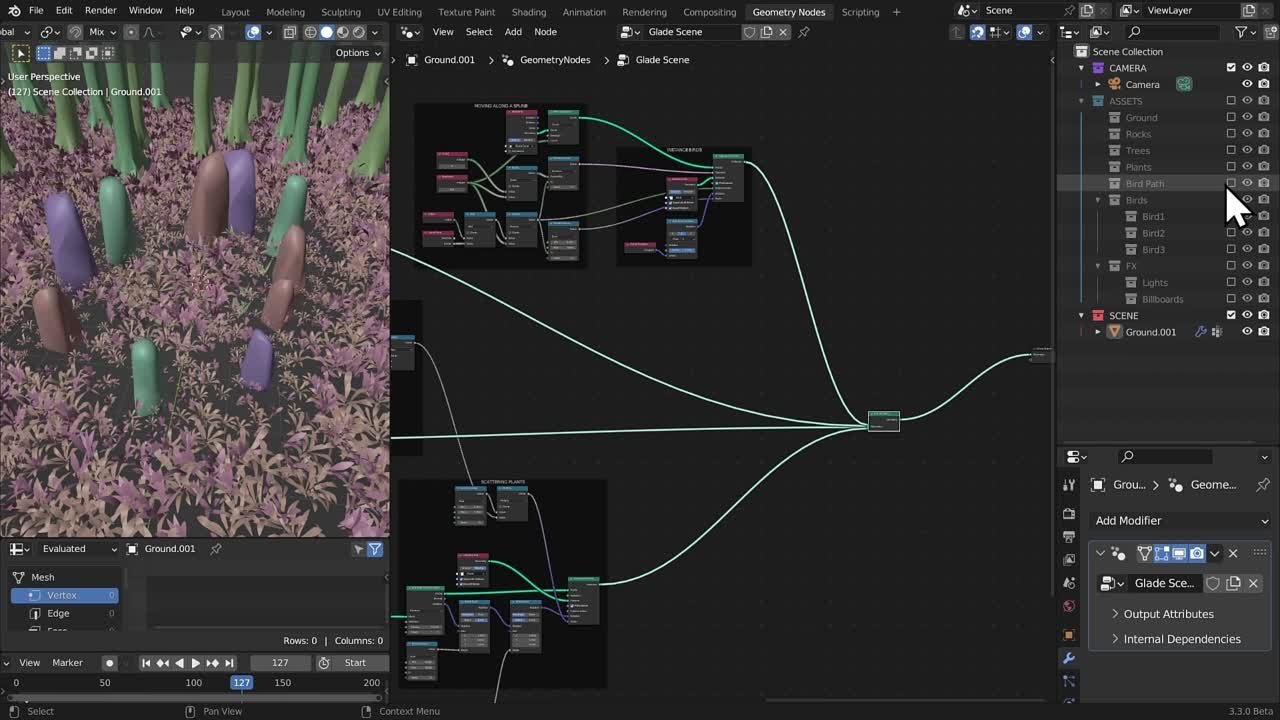The height and width of the screenshot is (720, 1280).
Task: Select Vertex domain in spreadsheet
Action: point(66,595)
